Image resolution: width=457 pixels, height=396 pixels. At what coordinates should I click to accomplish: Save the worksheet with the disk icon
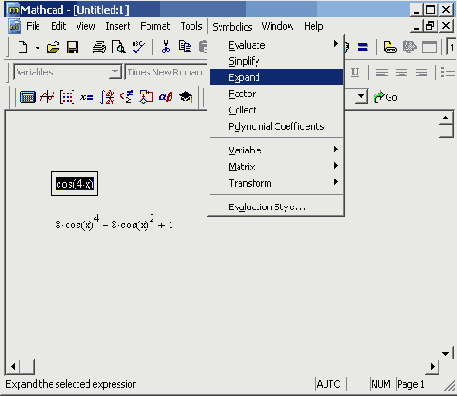click(x=72, y=47)
